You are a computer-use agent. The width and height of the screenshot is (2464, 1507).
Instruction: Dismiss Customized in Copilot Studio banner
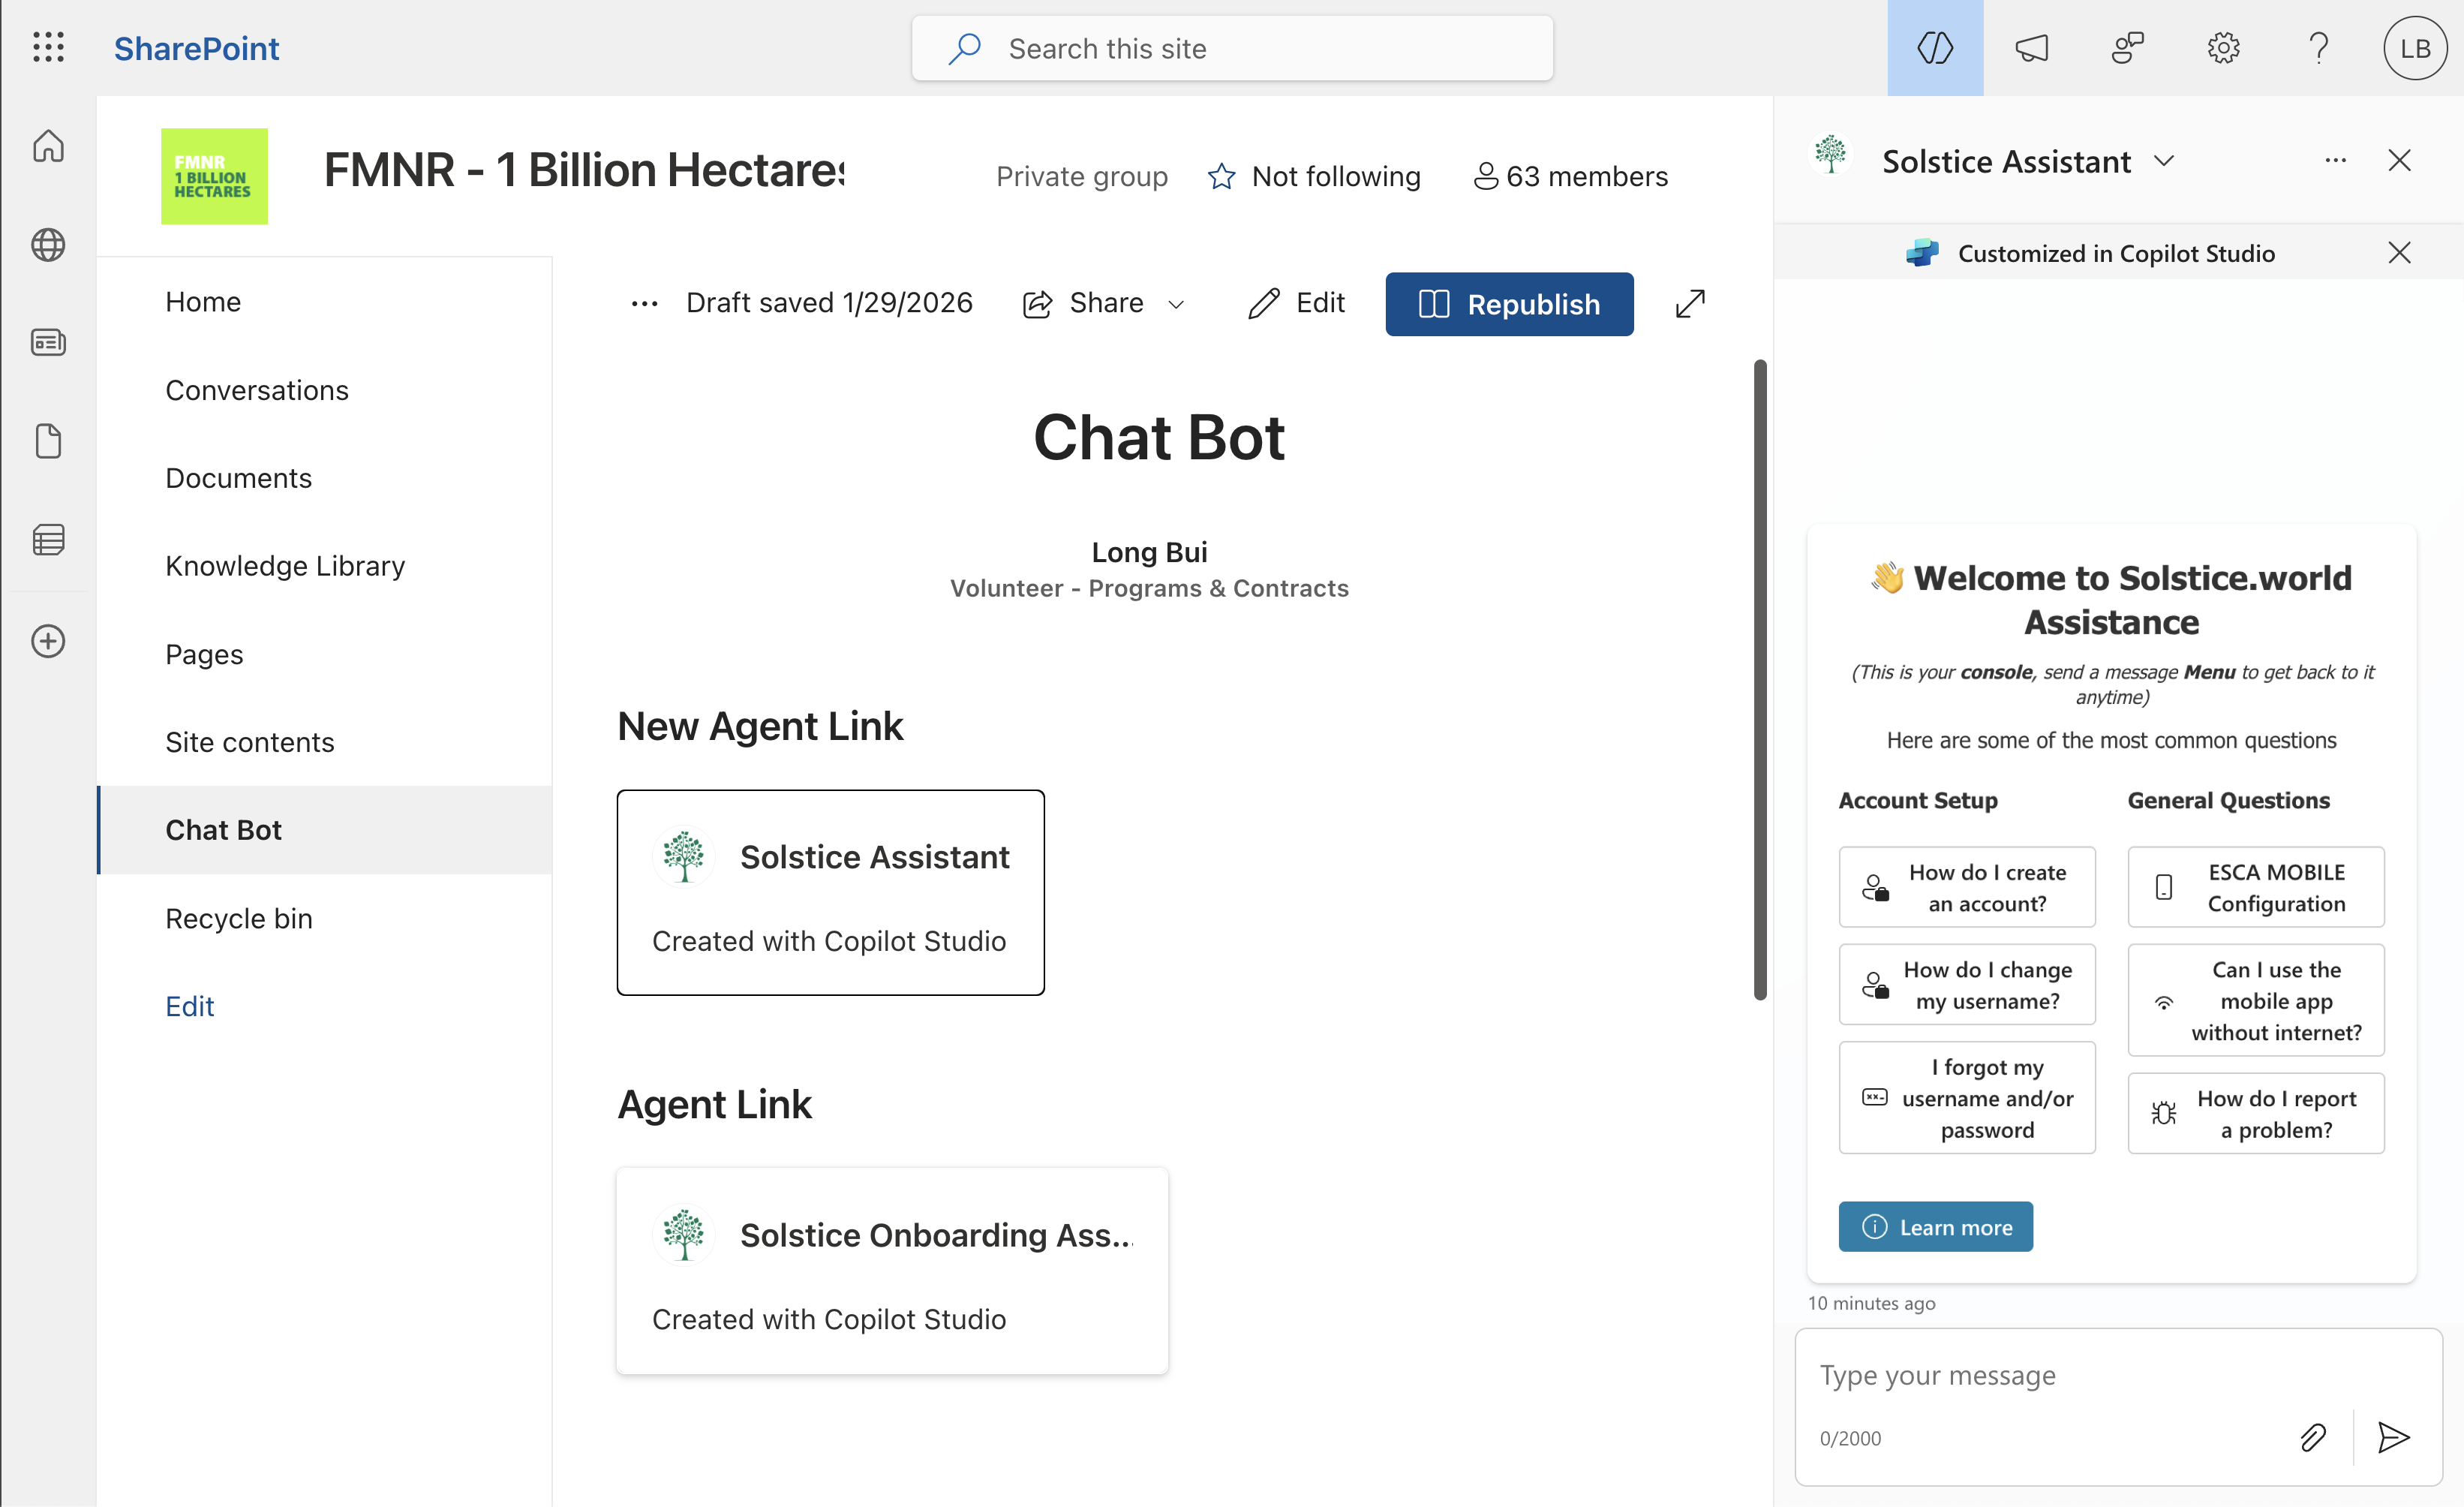tap(2398, 253)
